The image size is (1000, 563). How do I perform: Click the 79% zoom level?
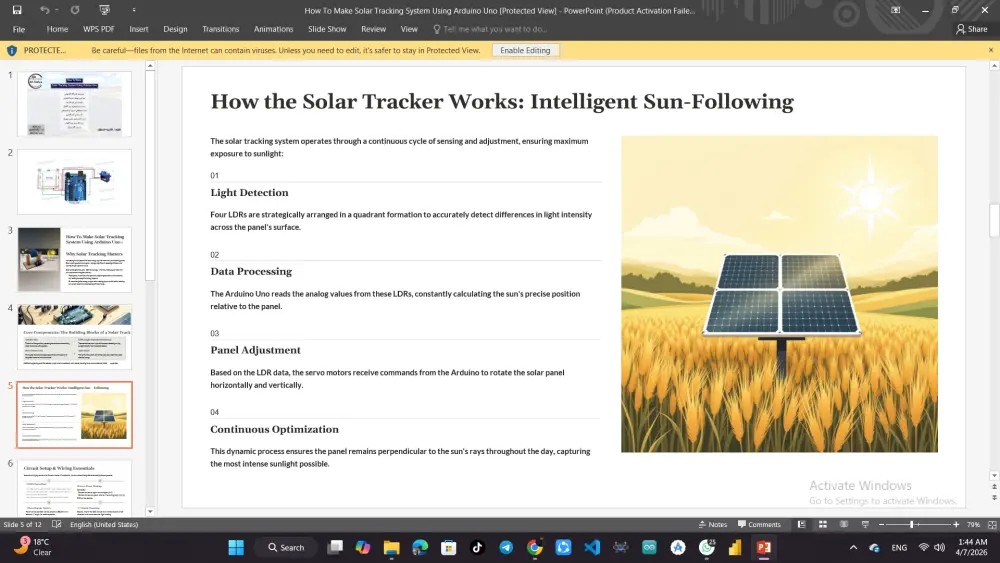(x=973, y=525)
